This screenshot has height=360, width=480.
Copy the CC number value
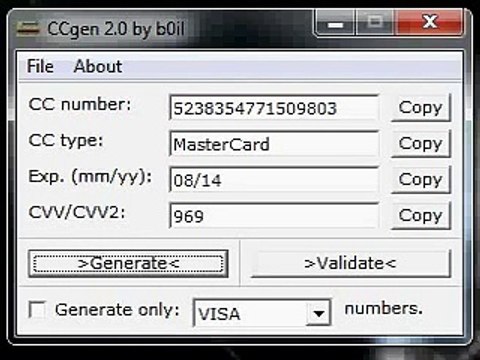pos(421,108)
